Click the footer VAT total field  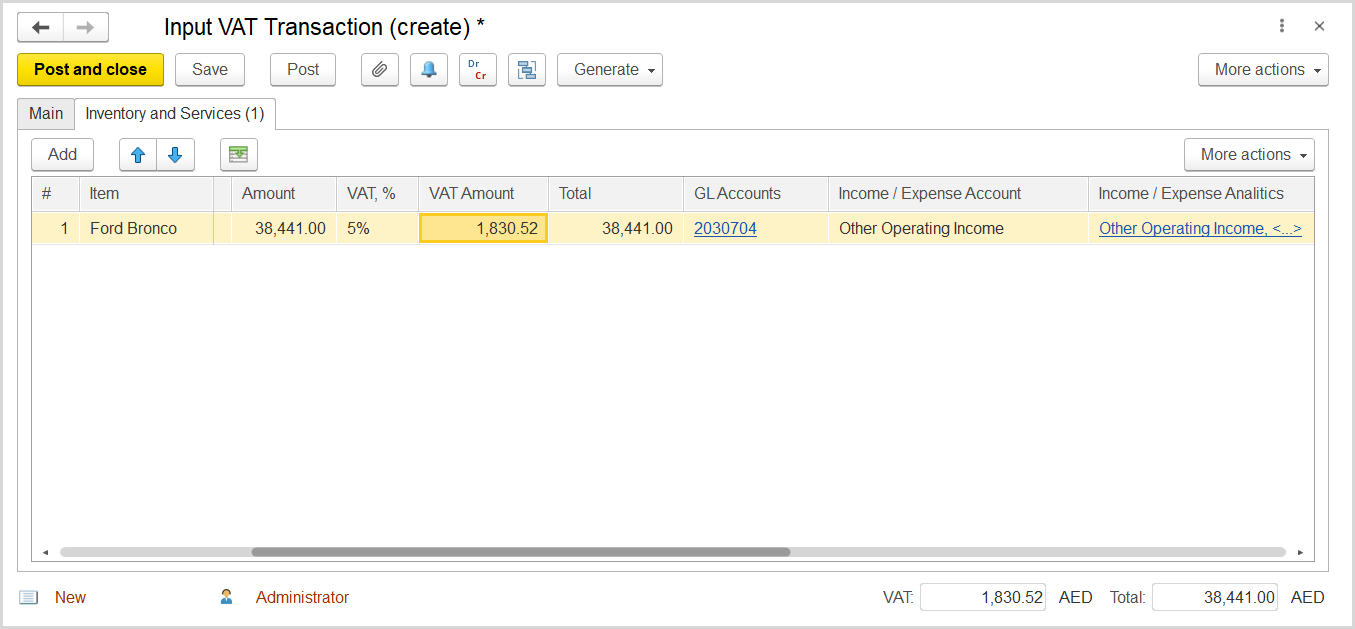(x=983, y=597)
